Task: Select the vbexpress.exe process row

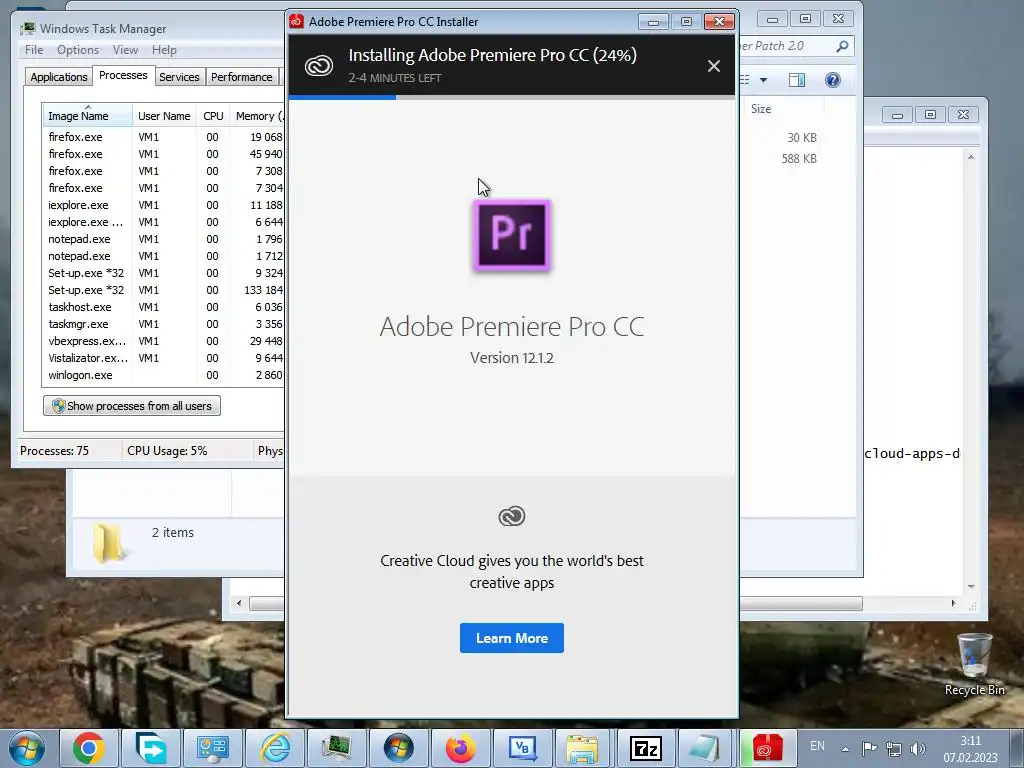Action: [163, 341]
